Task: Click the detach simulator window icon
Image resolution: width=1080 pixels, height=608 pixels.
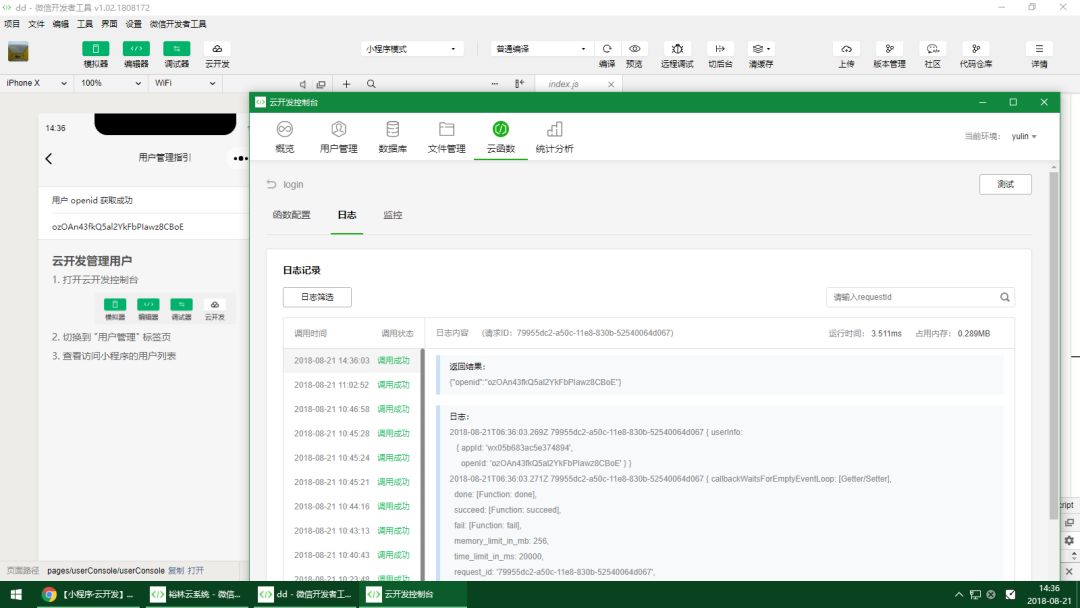Action: coord(321,84)
